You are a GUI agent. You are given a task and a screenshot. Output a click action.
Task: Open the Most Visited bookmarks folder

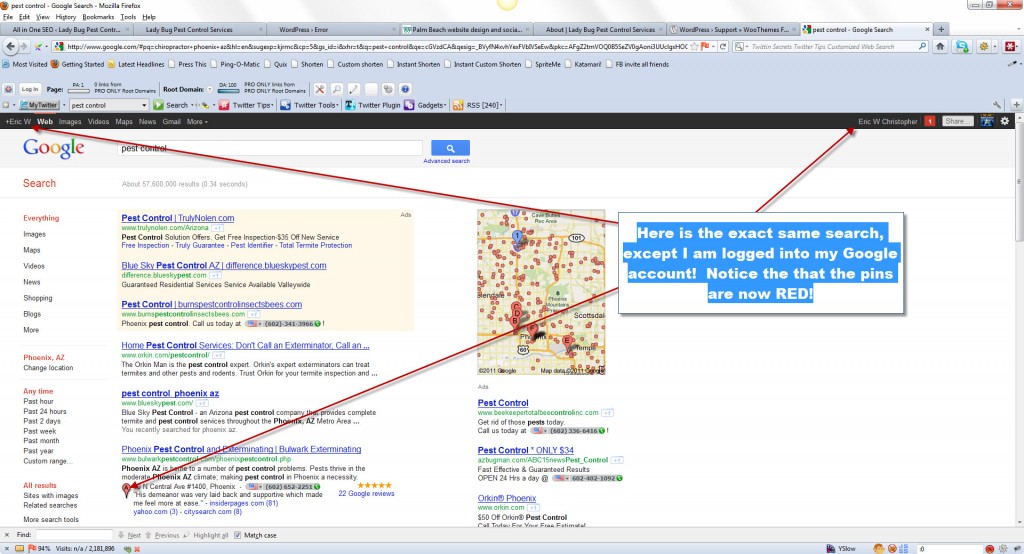point(25,65)
